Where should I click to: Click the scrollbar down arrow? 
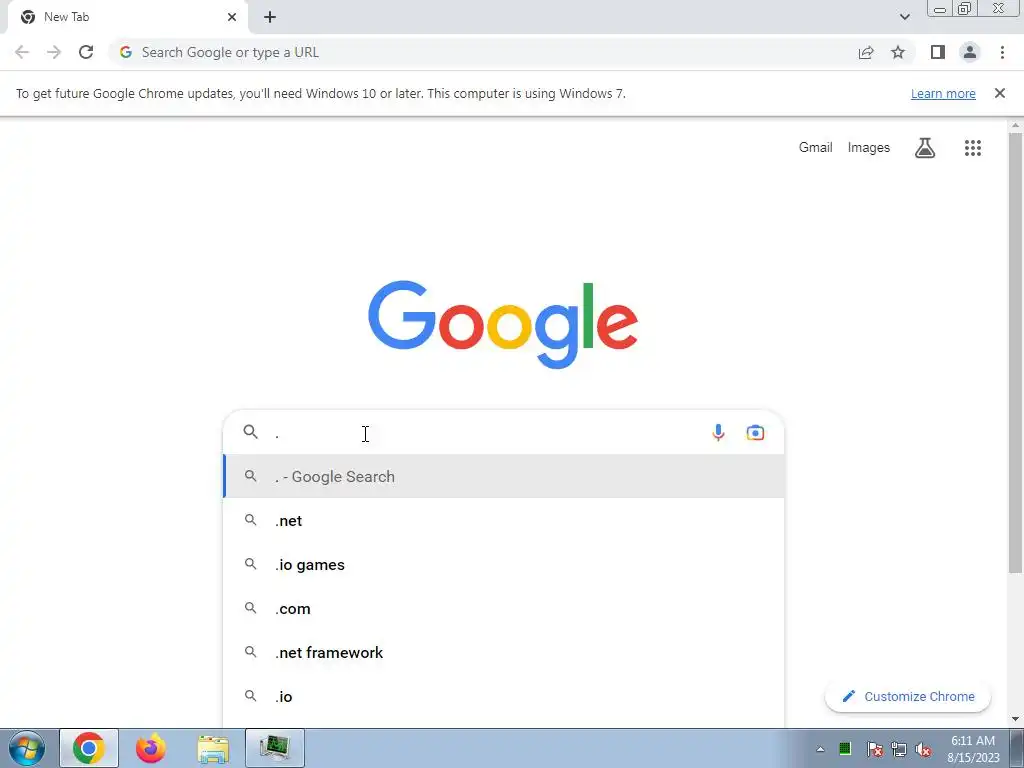pyautogui.click(x=1016, y=719)
